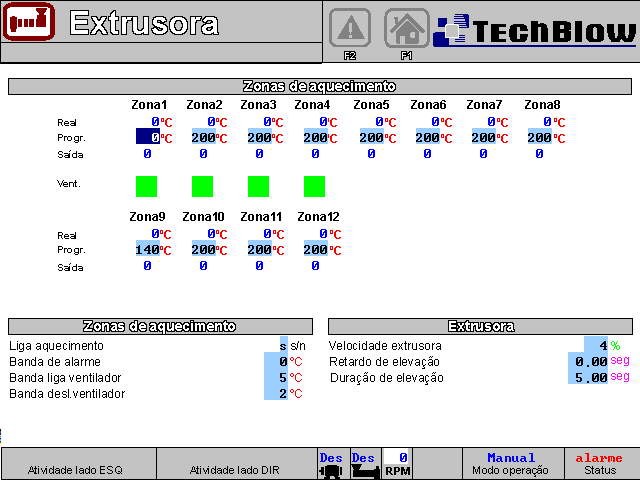Toggle the Zona2 ventilator green indicator
Viewport: 640px width, 480px height.
[203, 186]
